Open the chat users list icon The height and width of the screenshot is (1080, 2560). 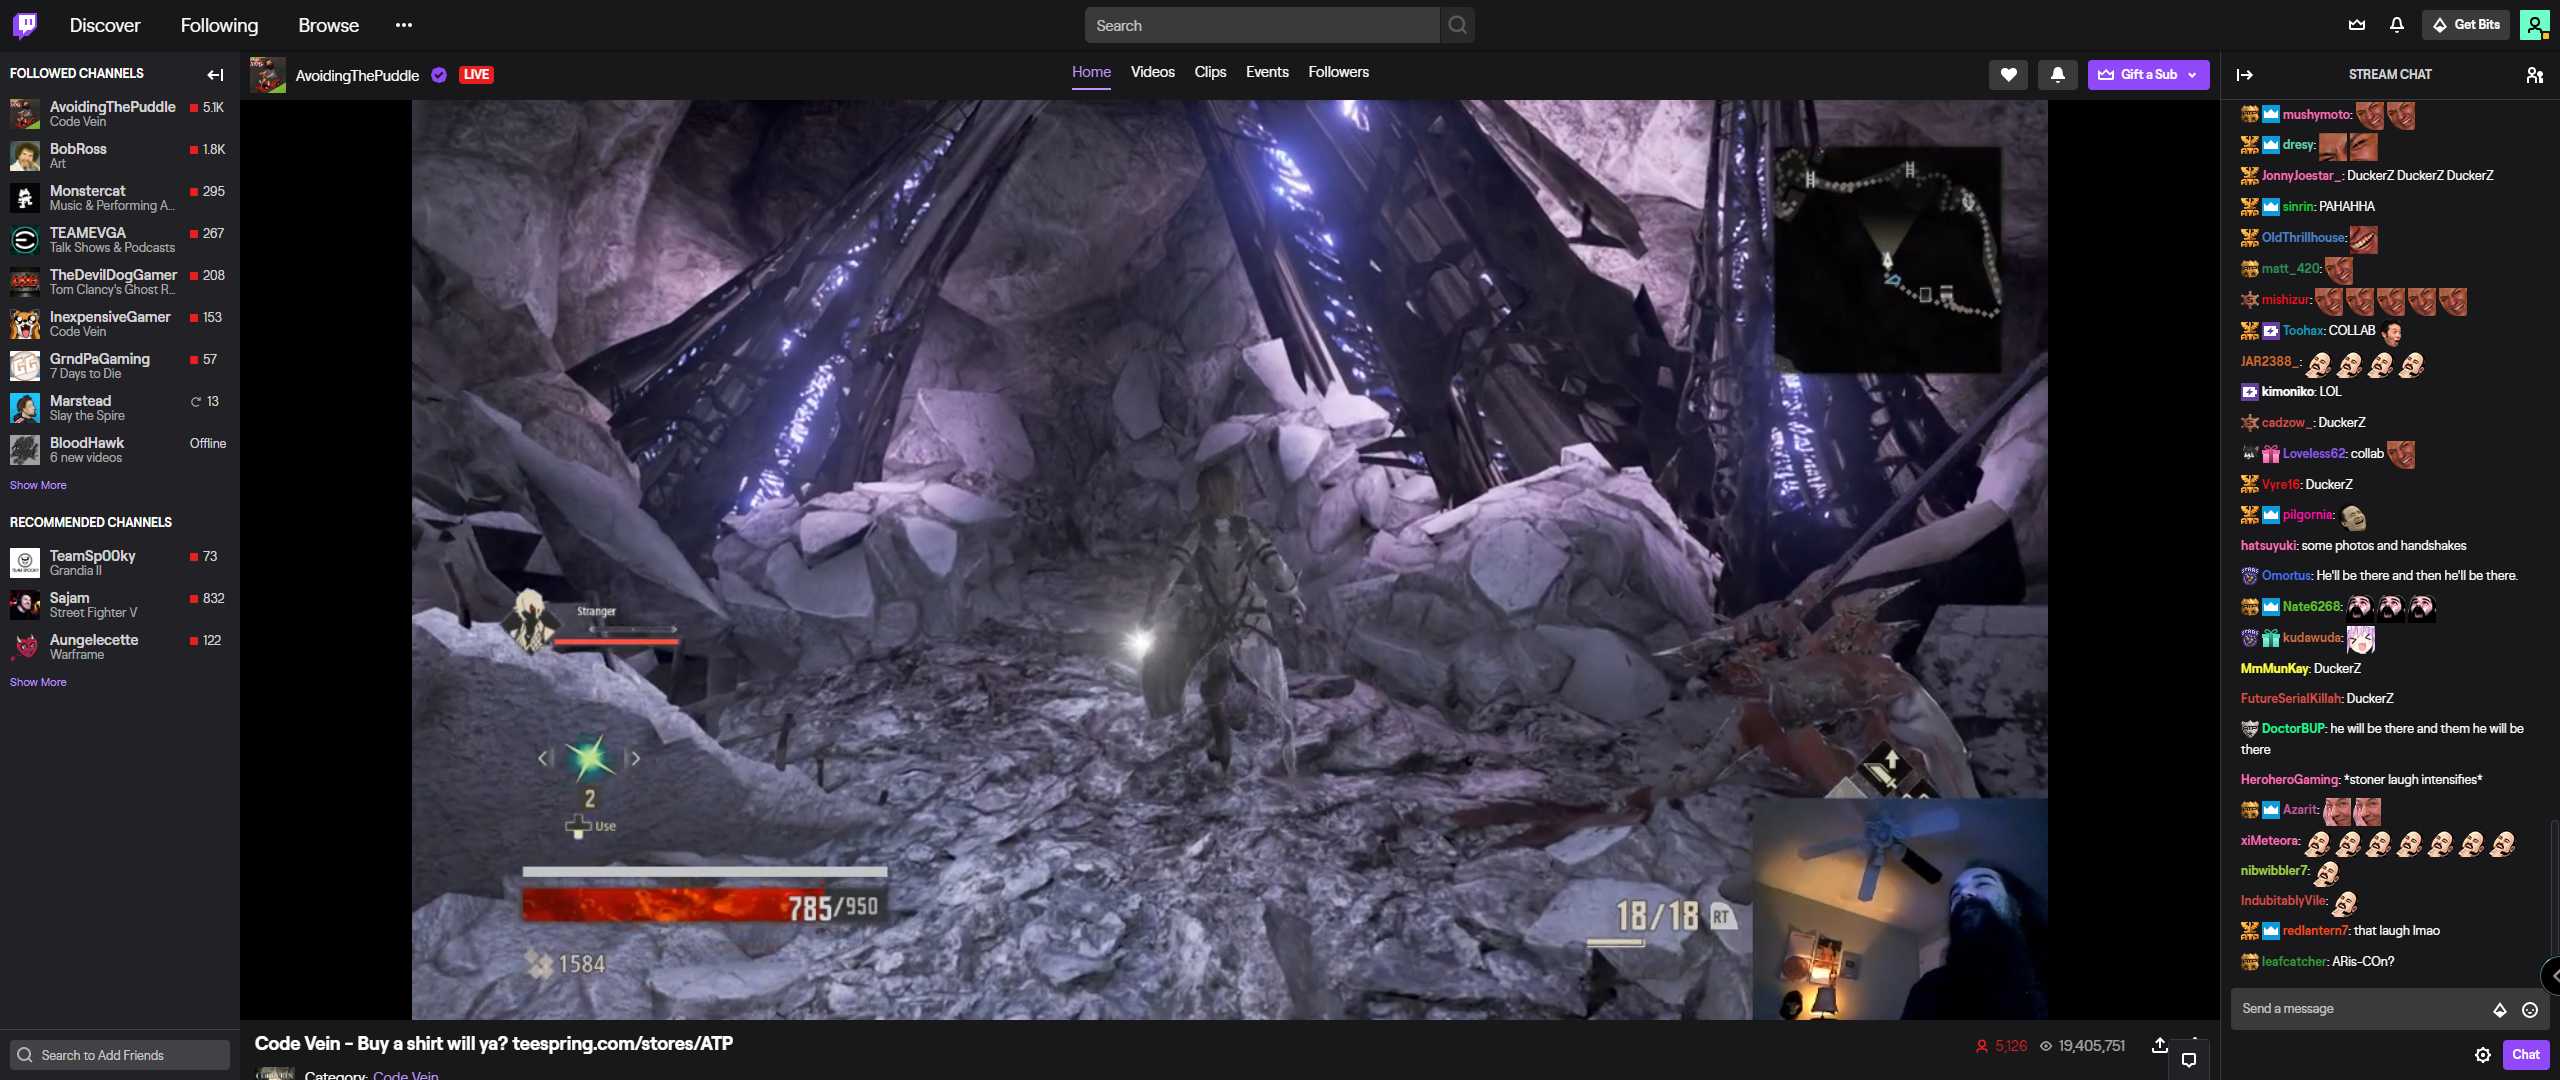point(2534,75)
